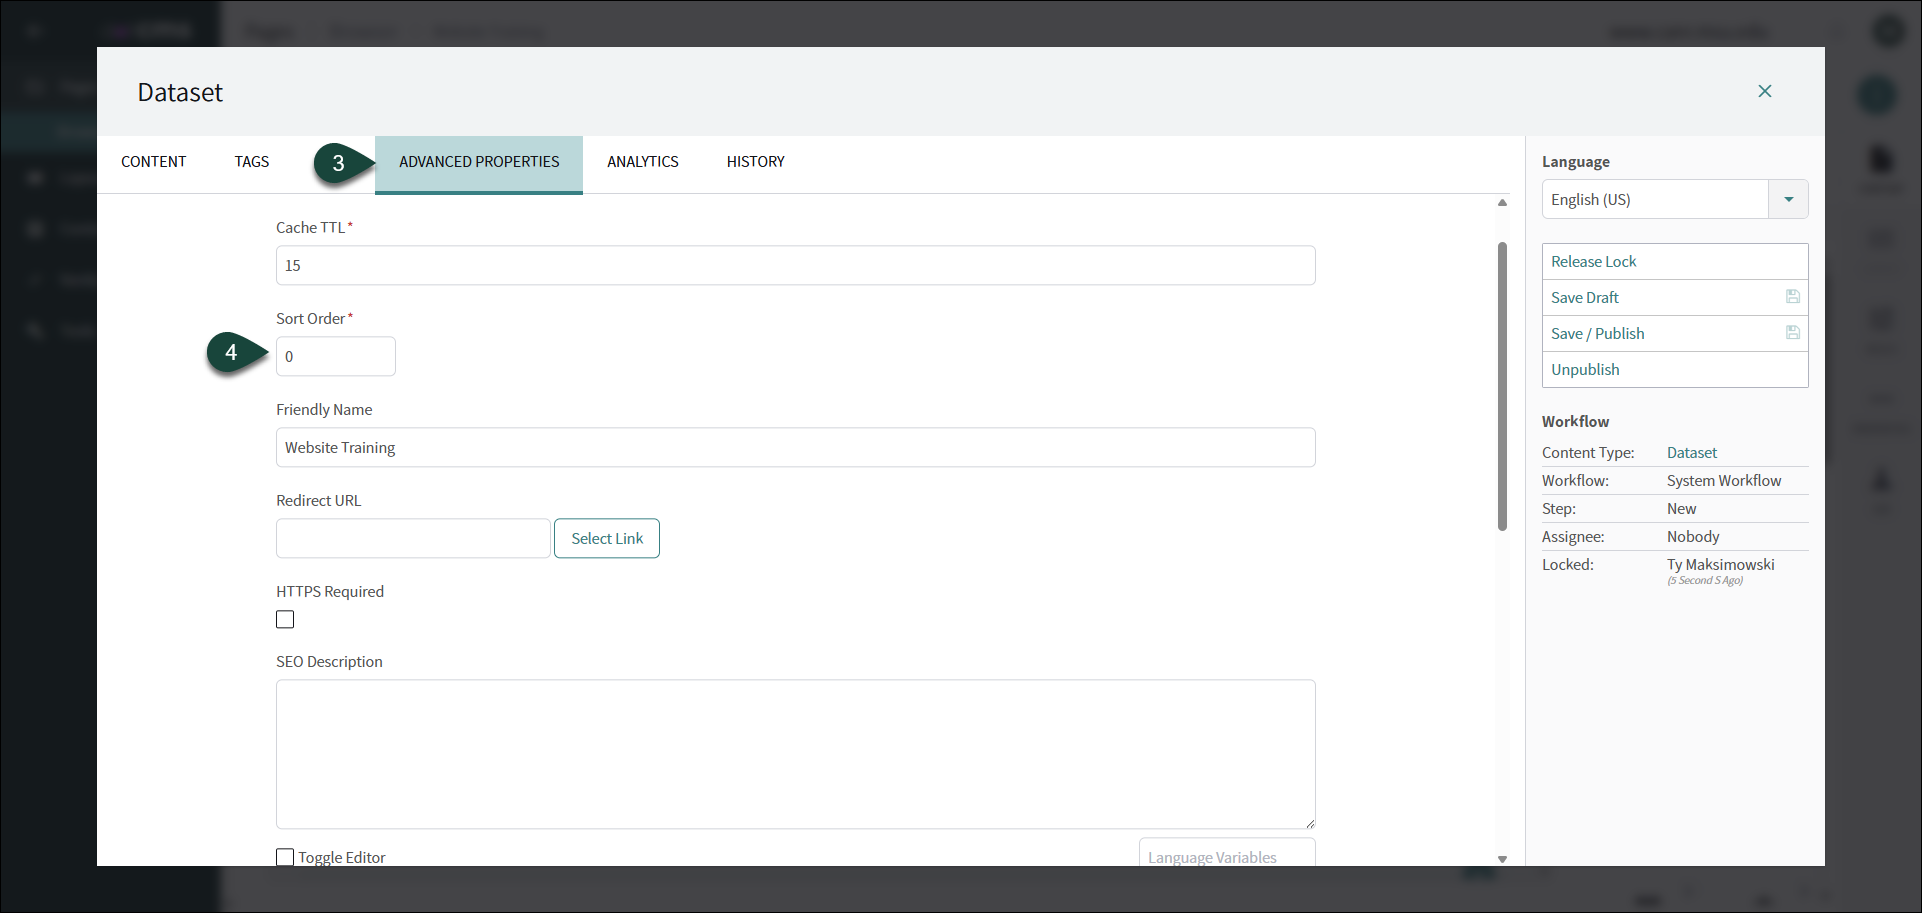The width and height of the screenshot is (1922, 913).
Task: Click the Save / Publish disk icon
Action: pyautogui.click(x=1792, y=333)
